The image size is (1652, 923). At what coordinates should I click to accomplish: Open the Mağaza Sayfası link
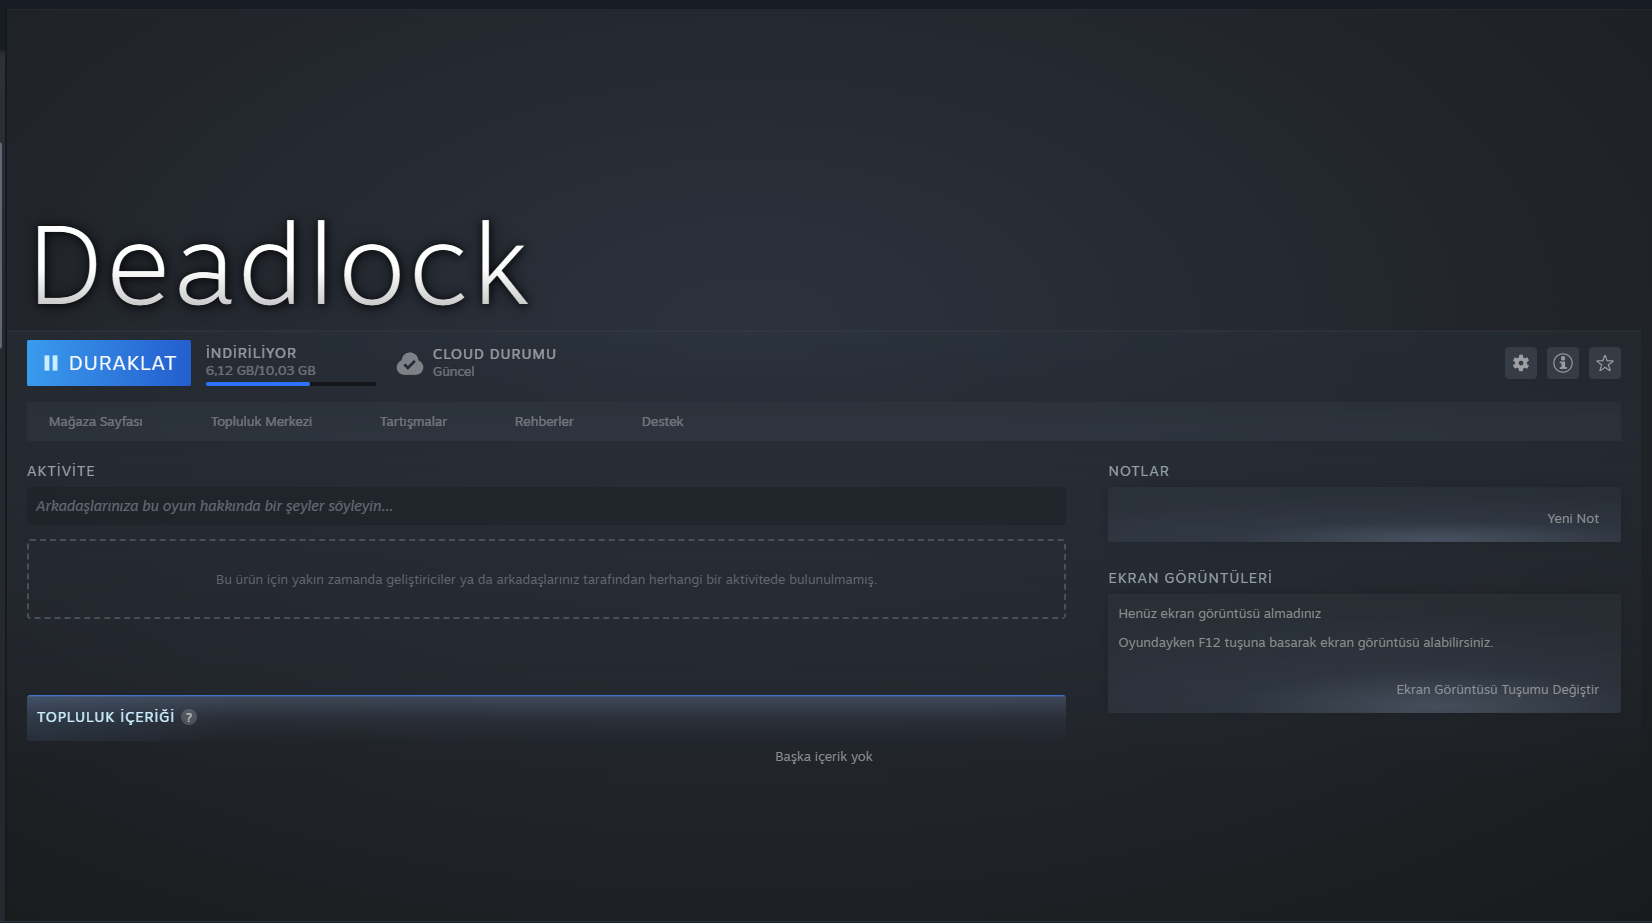pyautogui.click(x=96, y=422)
